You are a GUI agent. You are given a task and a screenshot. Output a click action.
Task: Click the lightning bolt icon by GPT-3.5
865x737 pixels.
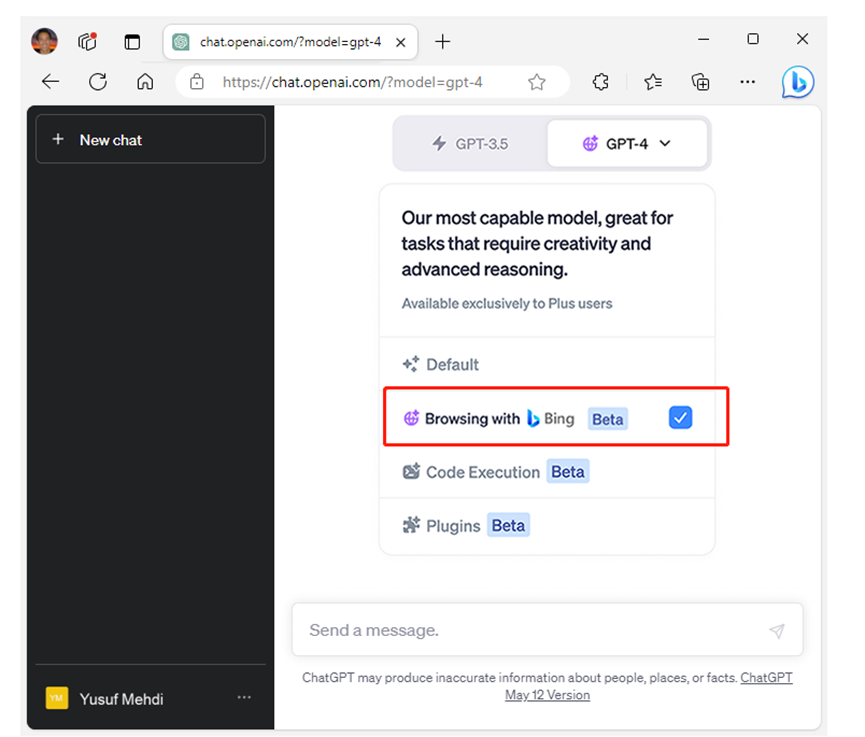[x=439, y=143]
